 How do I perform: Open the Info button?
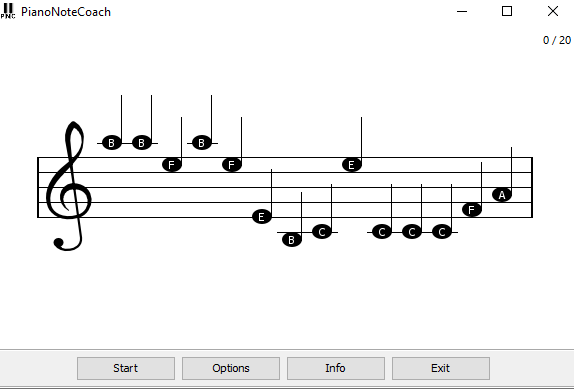[336, 368]
